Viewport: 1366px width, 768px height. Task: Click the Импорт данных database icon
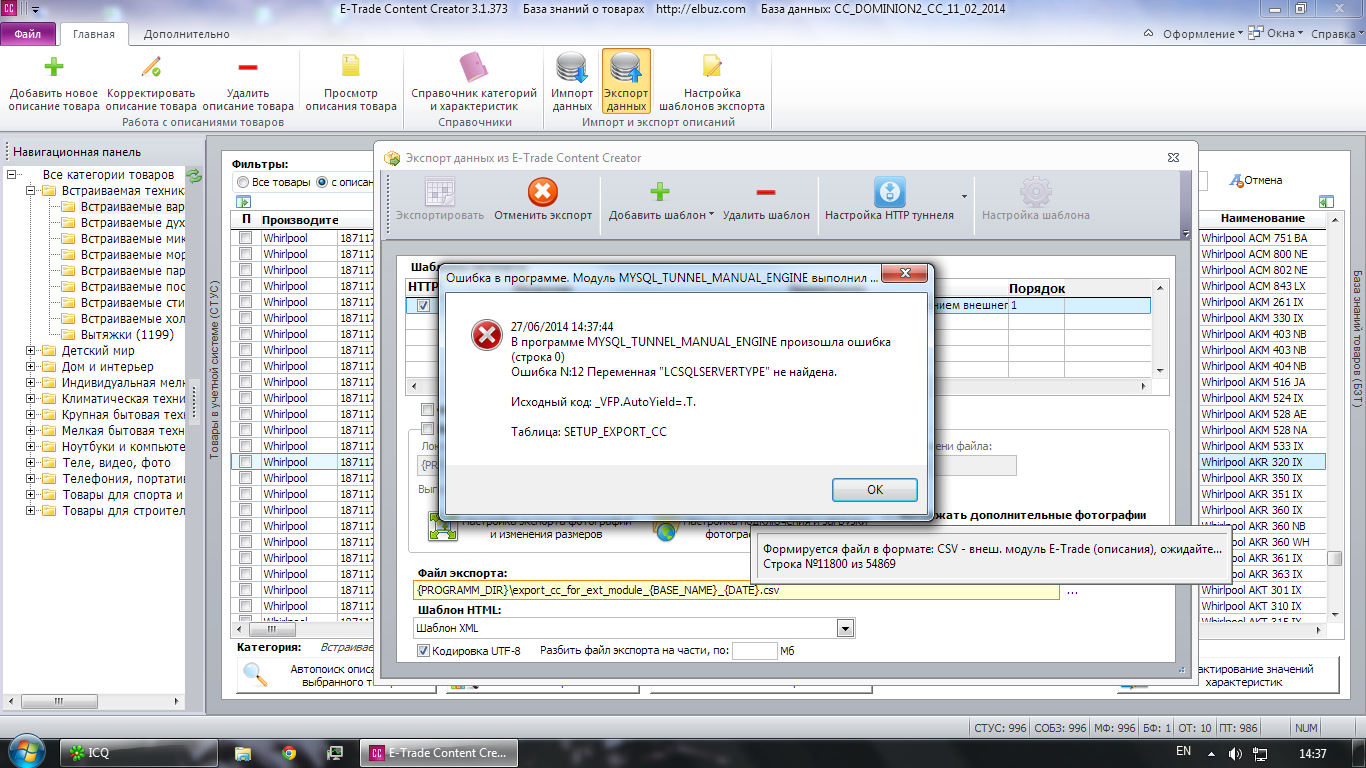pyautogui.click(x=572, y=67)
